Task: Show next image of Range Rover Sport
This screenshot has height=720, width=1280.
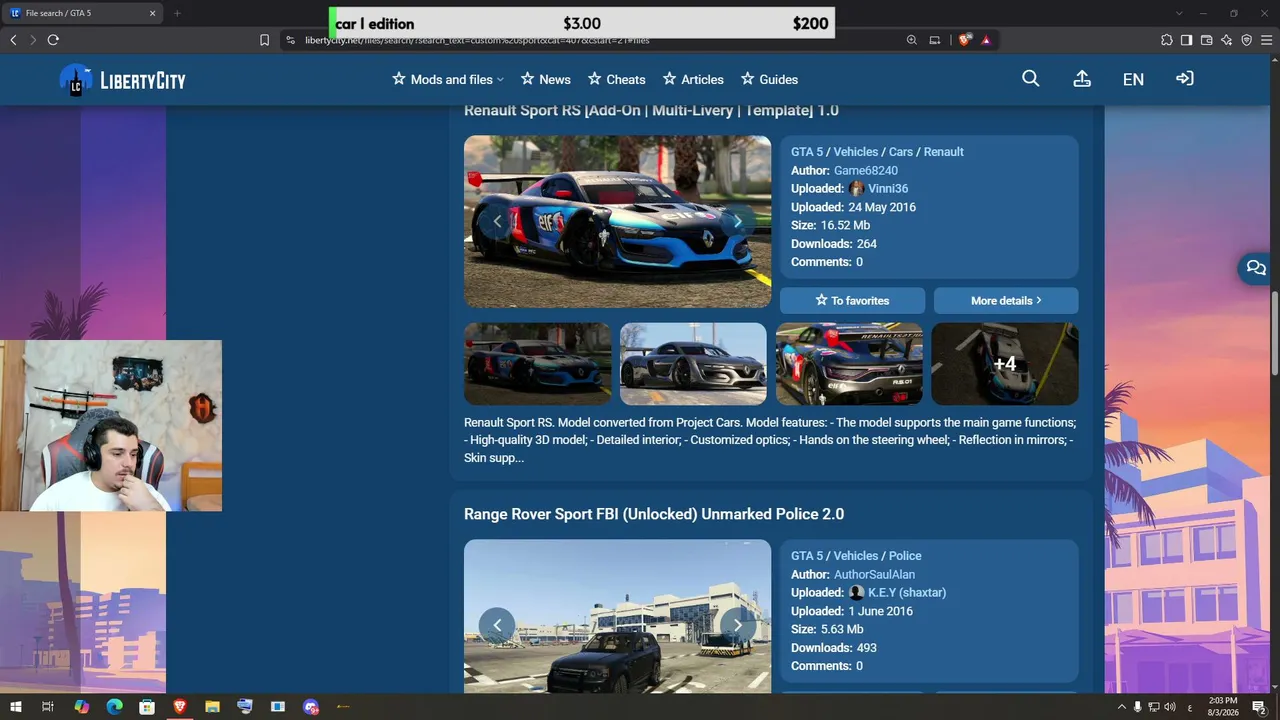Action: click(x=738, y=625)
